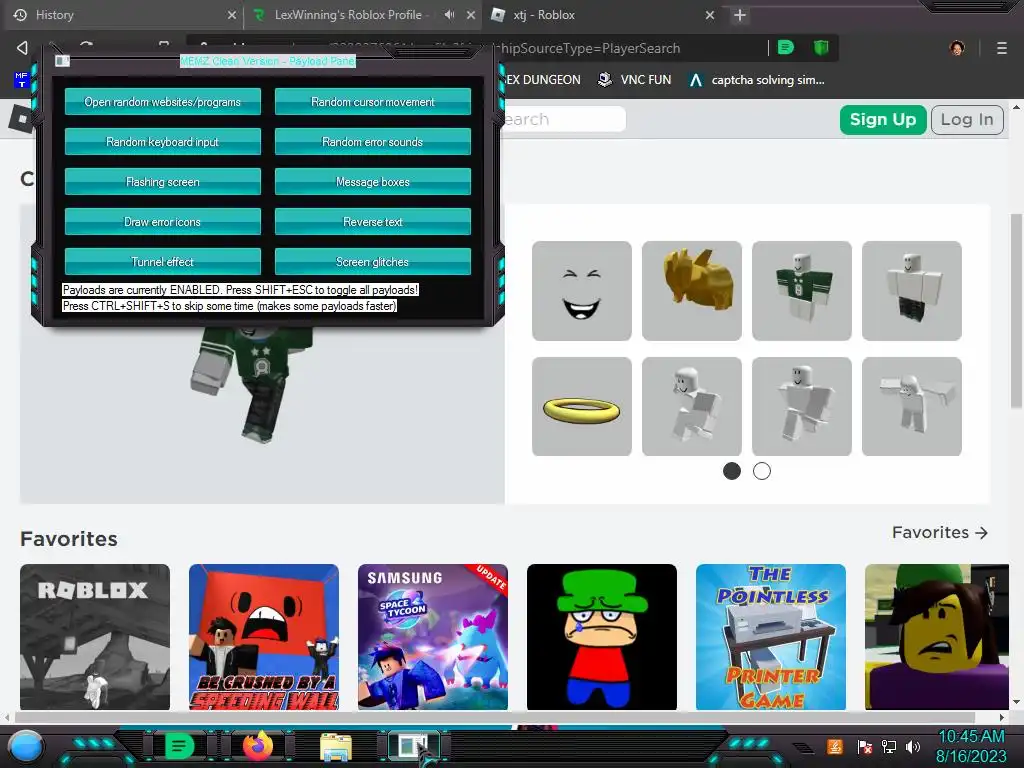Viewport: 1024px width, 768px height.
Task: Select the first carousel page dot
Action: coord(731,471)
